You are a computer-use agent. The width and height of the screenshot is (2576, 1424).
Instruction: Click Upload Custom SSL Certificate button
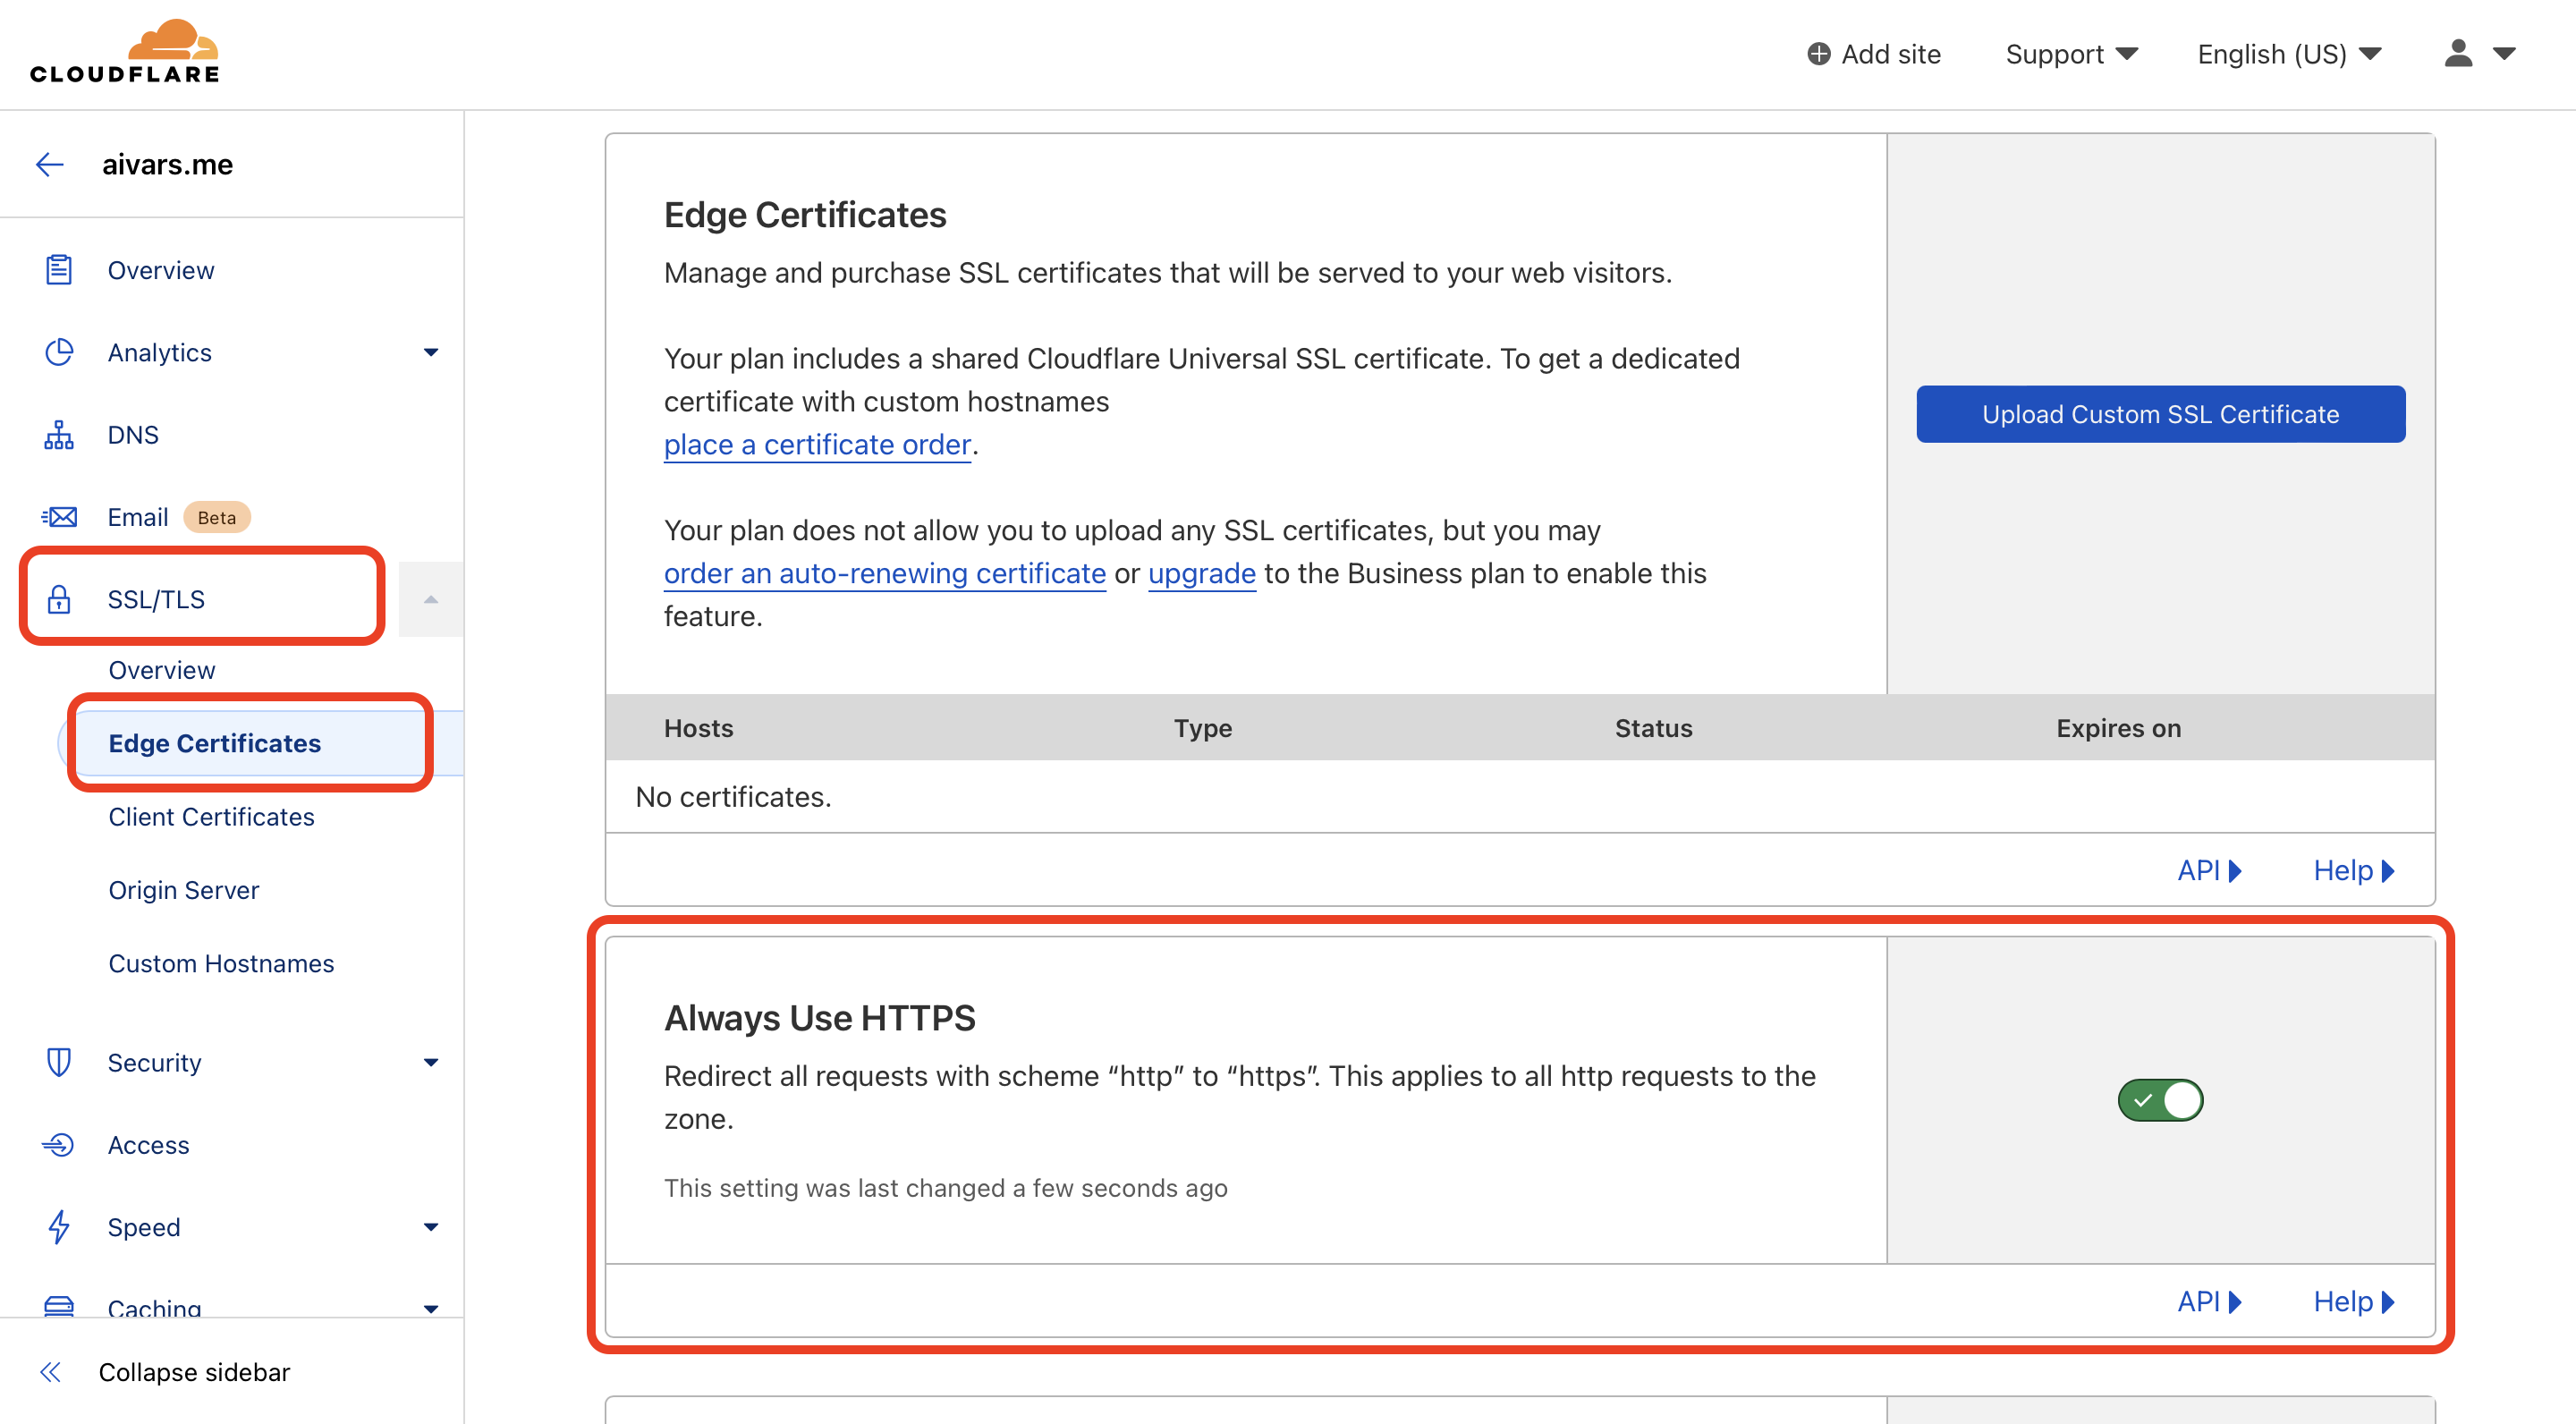click(x=2160, y=414)
